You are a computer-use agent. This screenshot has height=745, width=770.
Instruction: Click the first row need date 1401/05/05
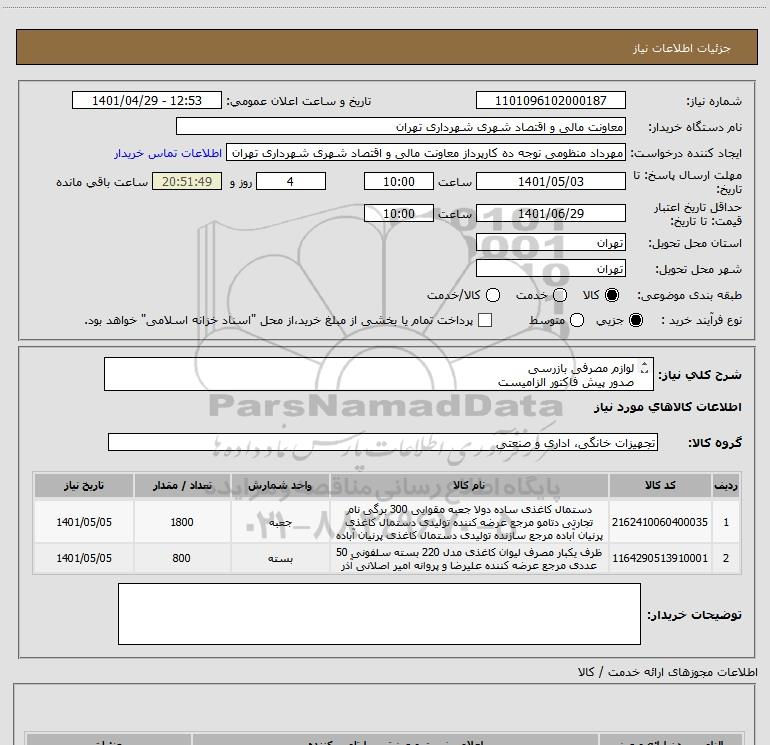(83, 522)
